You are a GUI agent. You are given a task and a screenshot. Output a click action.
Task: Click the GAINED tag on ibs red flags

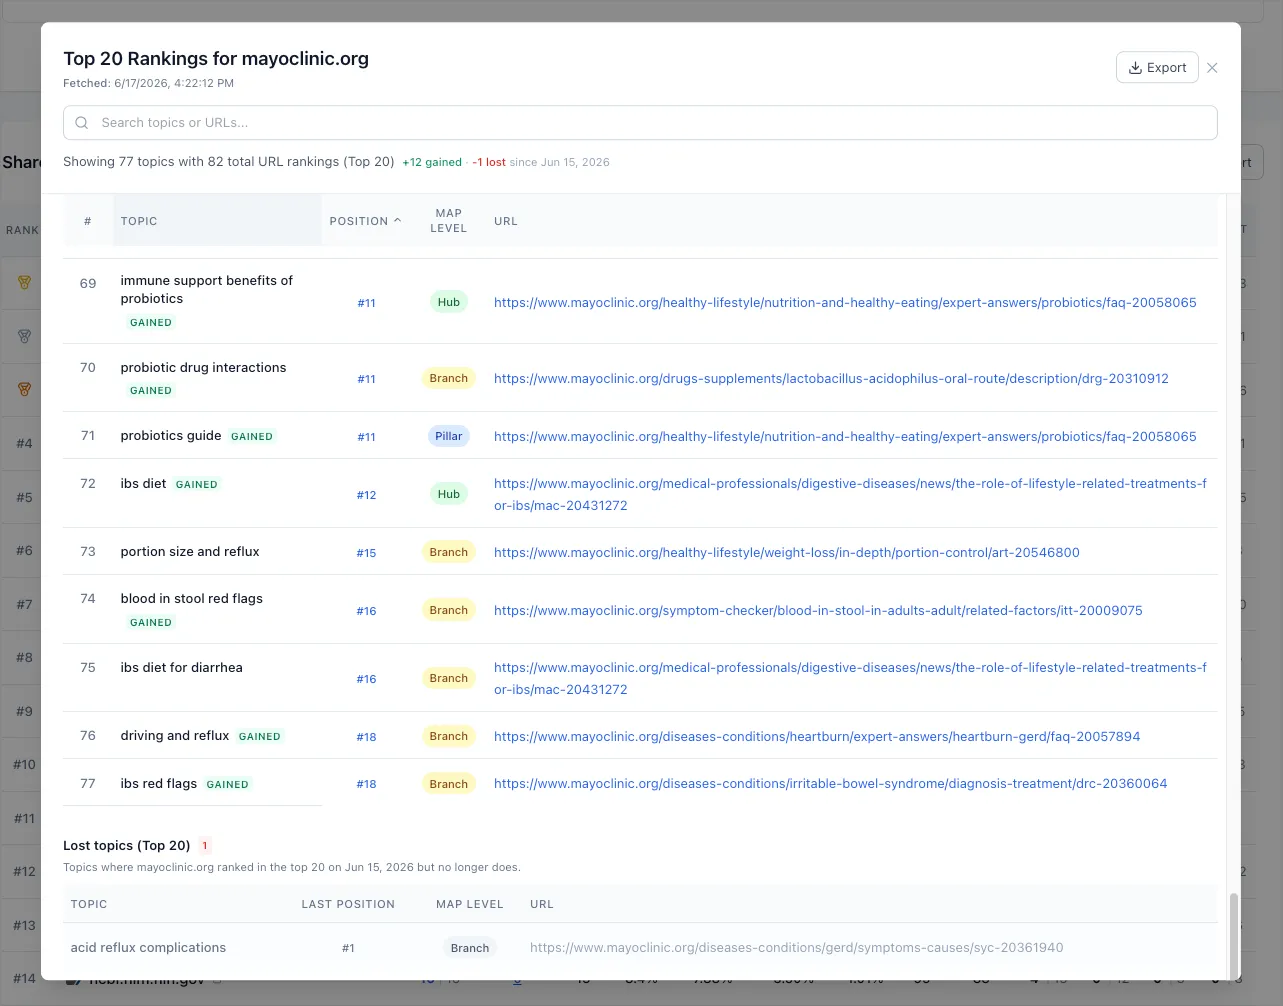click(228, 784)
